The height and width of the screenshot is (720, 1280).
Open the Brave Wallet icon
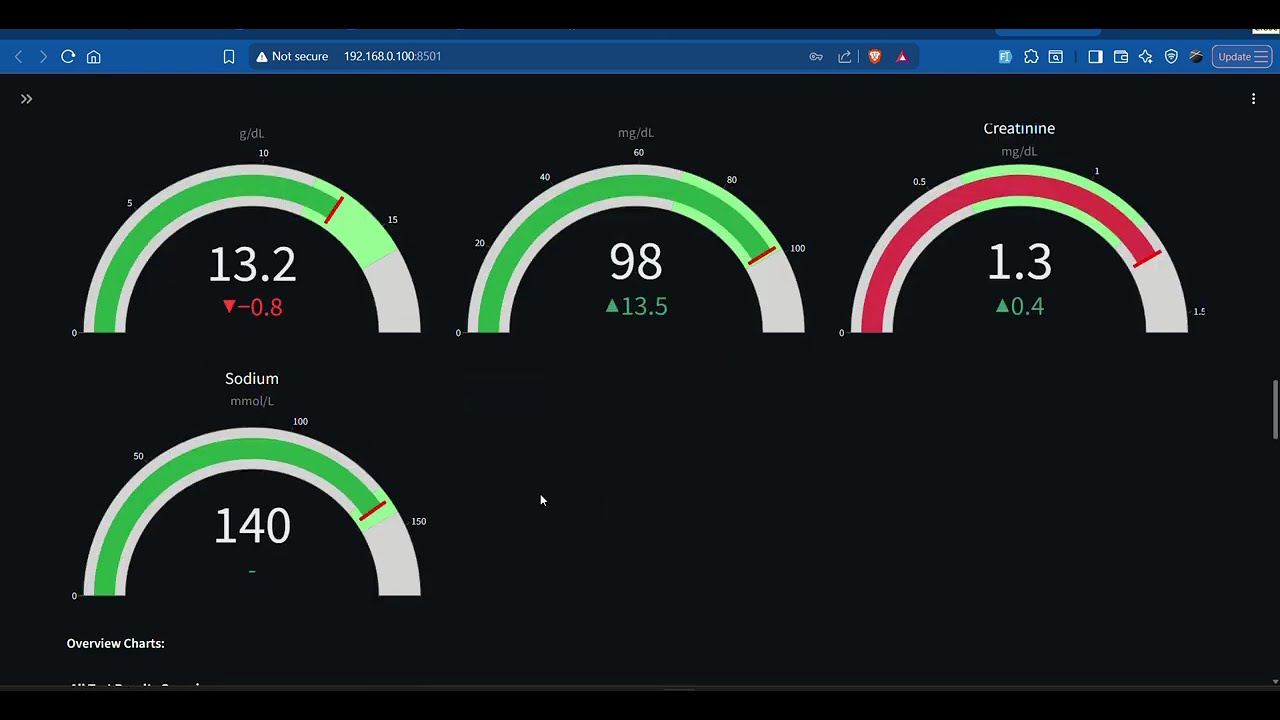coord(1121,57)
